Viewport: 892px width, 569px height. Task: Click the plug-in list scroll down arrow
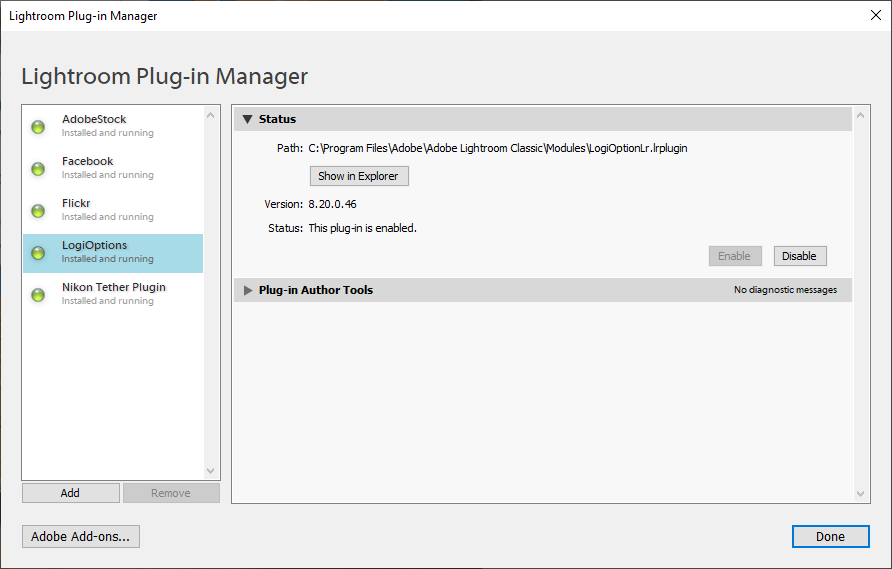pos(210,471)
